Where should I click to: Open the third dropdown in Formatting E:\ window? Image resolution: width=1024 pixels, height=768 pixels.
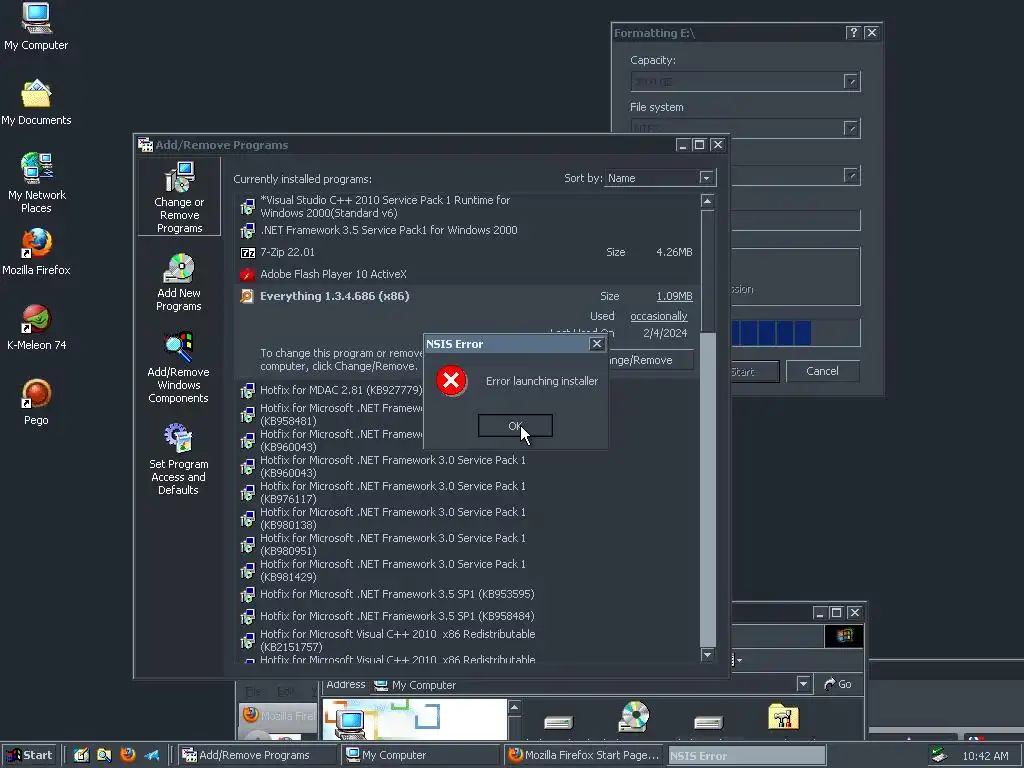850,175
